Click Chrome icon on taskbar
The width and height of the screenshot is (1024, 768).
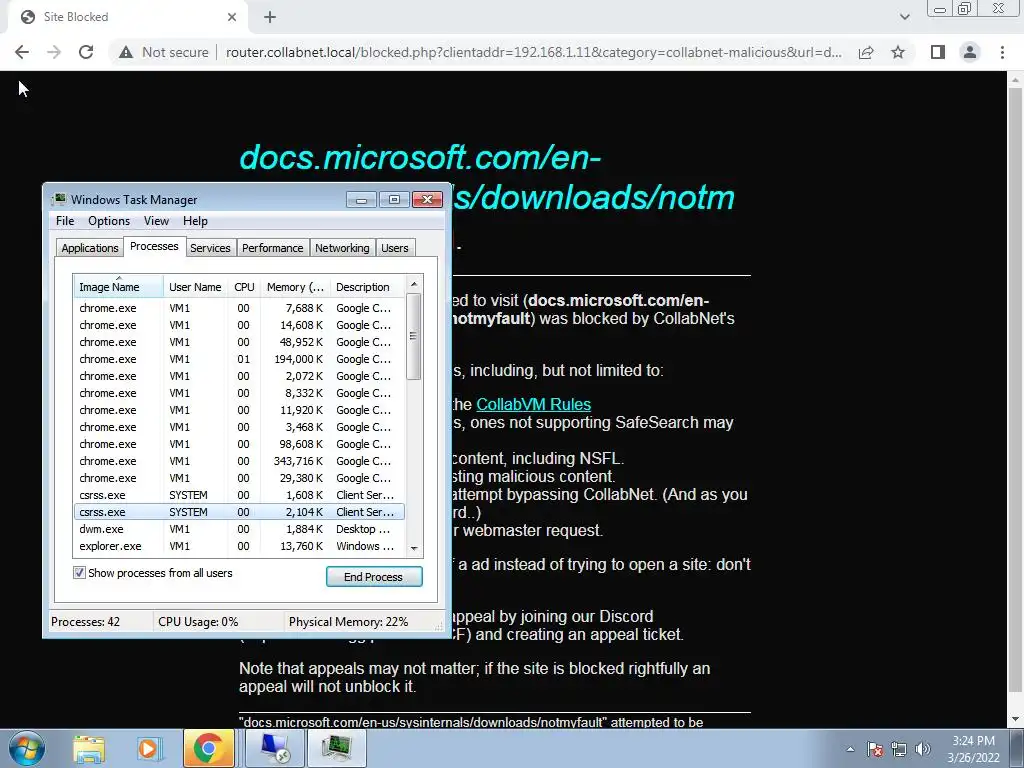(208, 748)
